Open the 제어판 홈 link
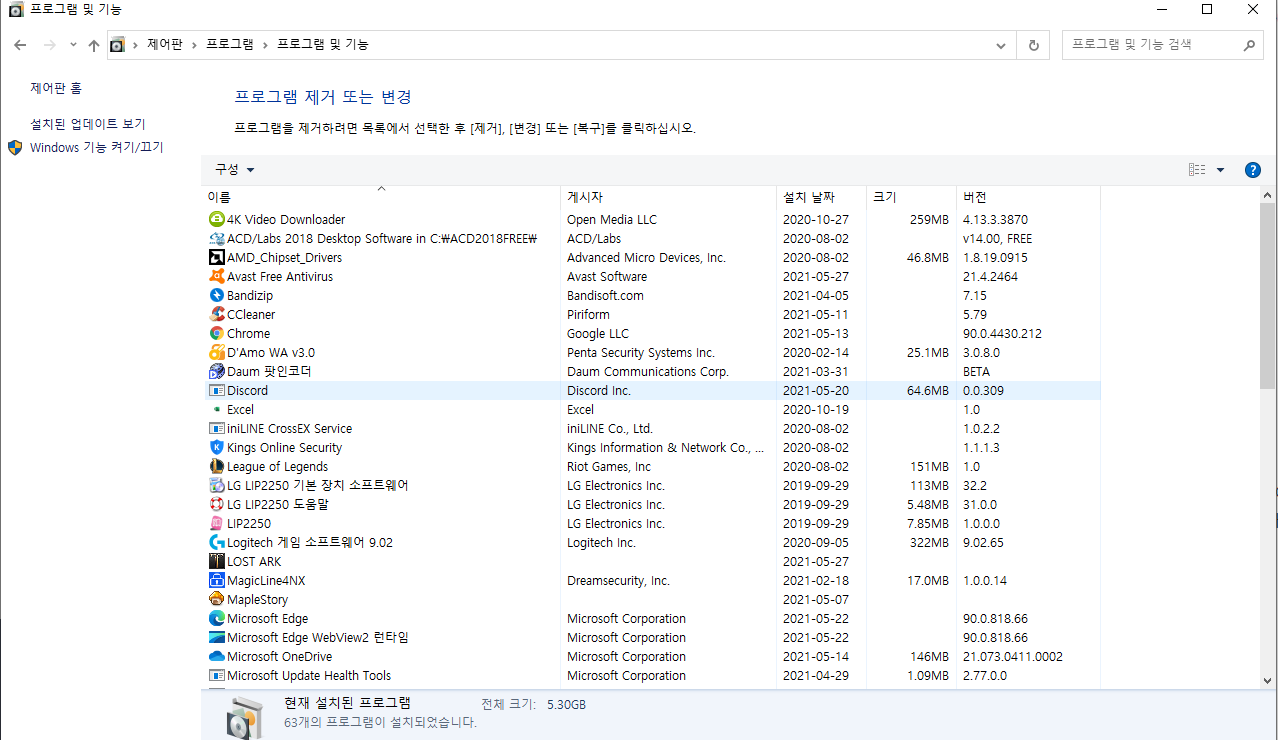 [56, 89]
